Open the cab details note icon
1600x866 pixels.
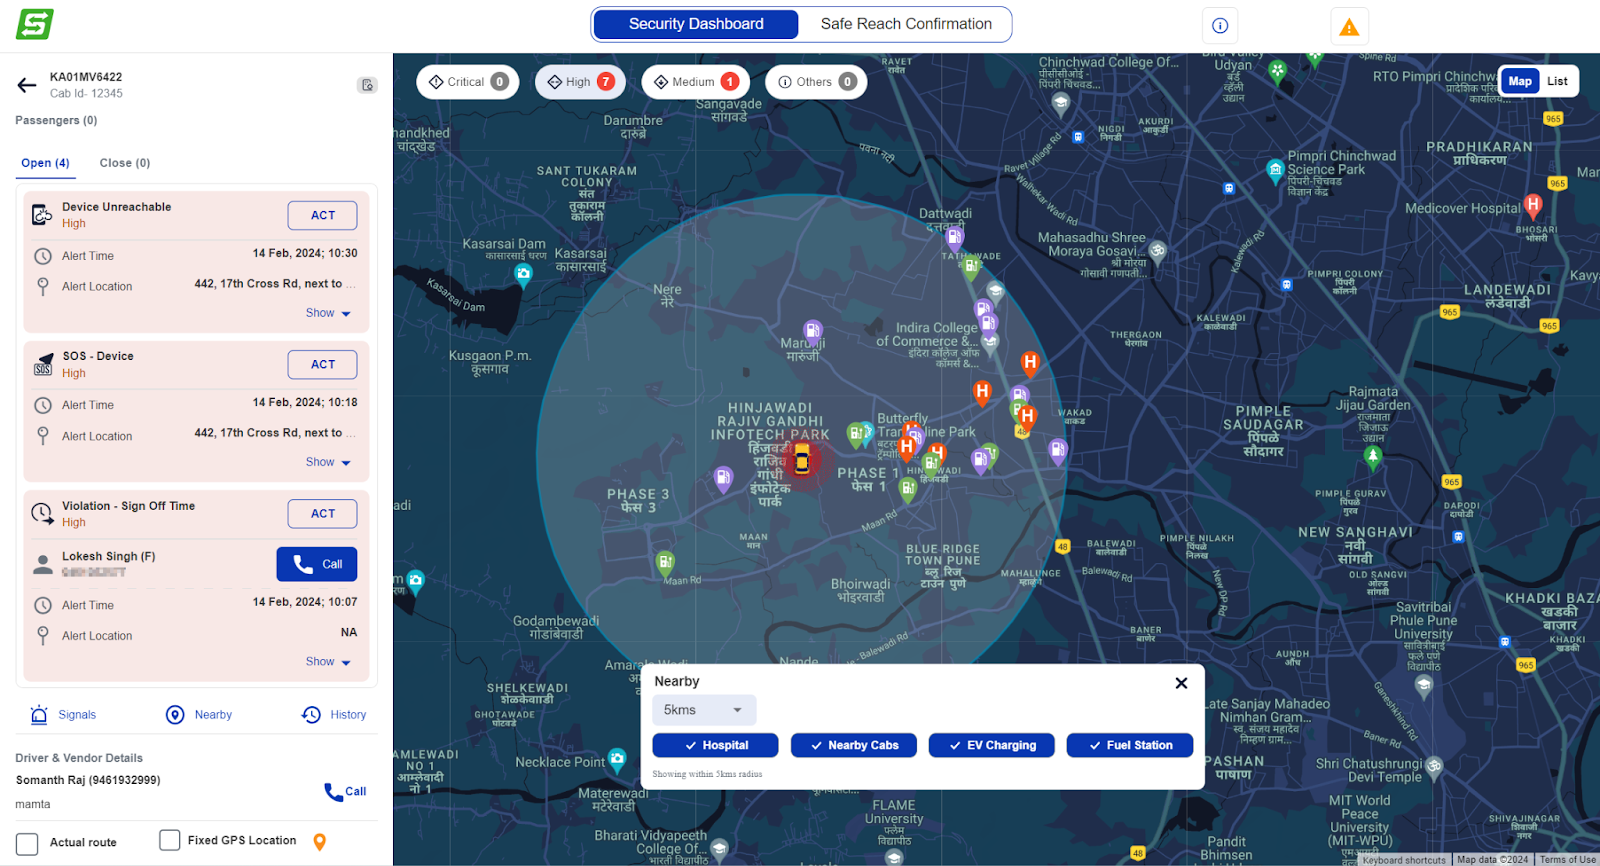(367, 85)
